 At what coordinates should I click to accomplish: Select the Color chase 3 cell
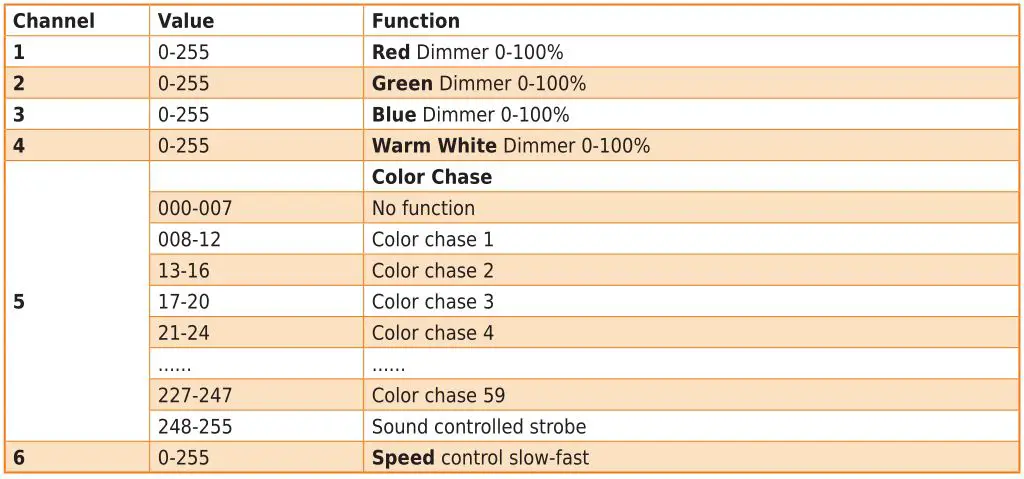[x=433, y=302]
